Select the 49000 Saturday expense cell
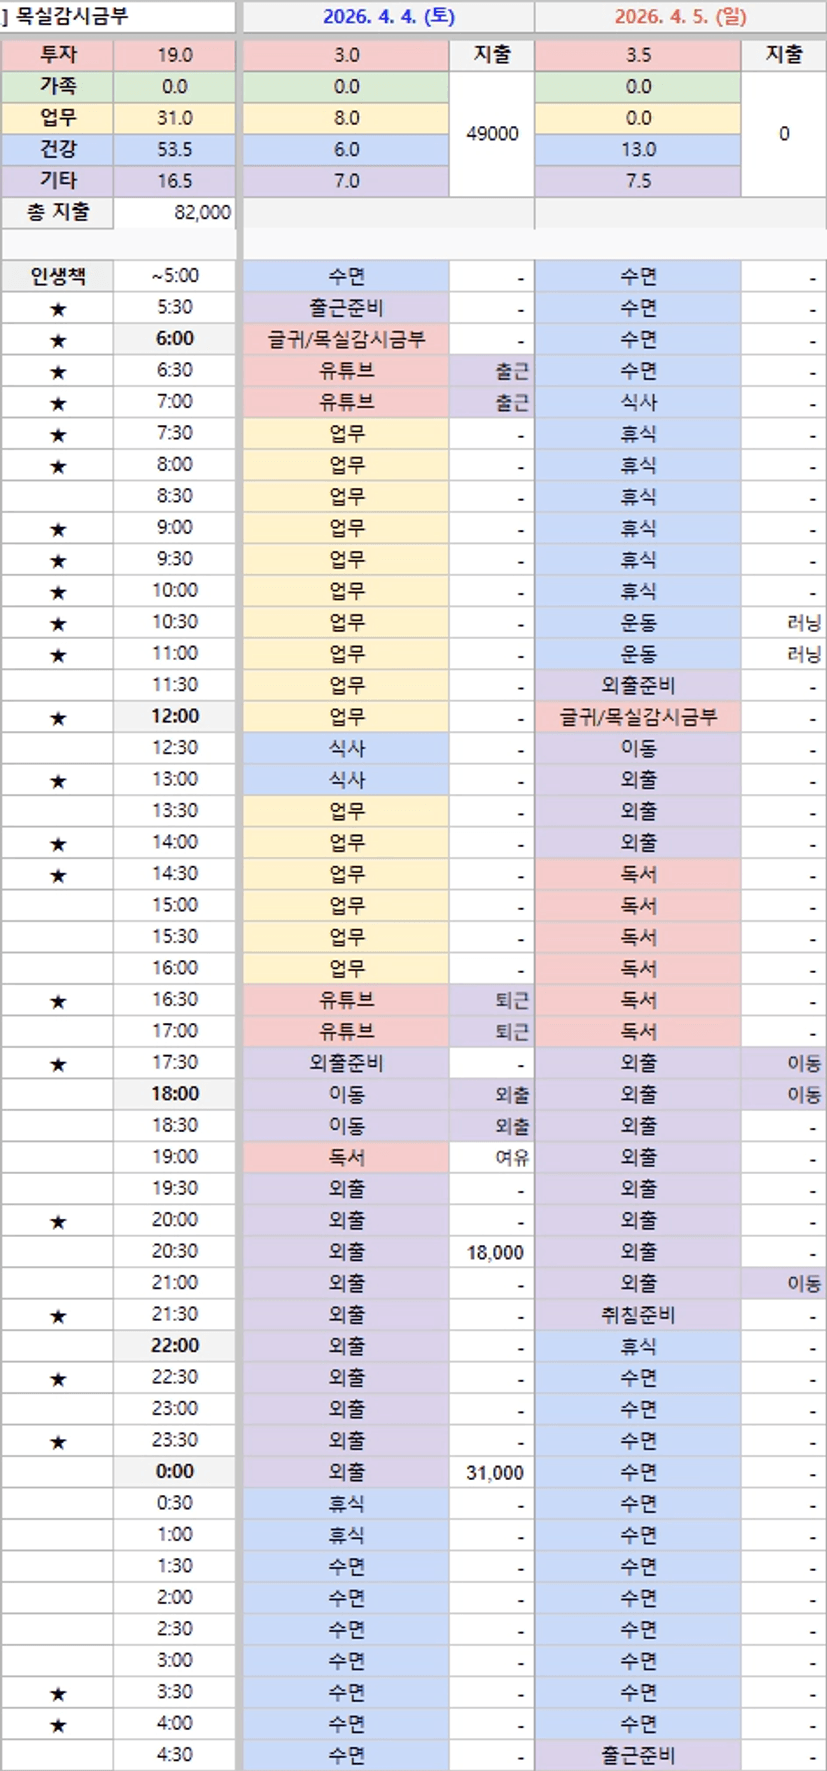Image resolution: width=827 pixels, height=1771 pixels. tap(492, 133)
